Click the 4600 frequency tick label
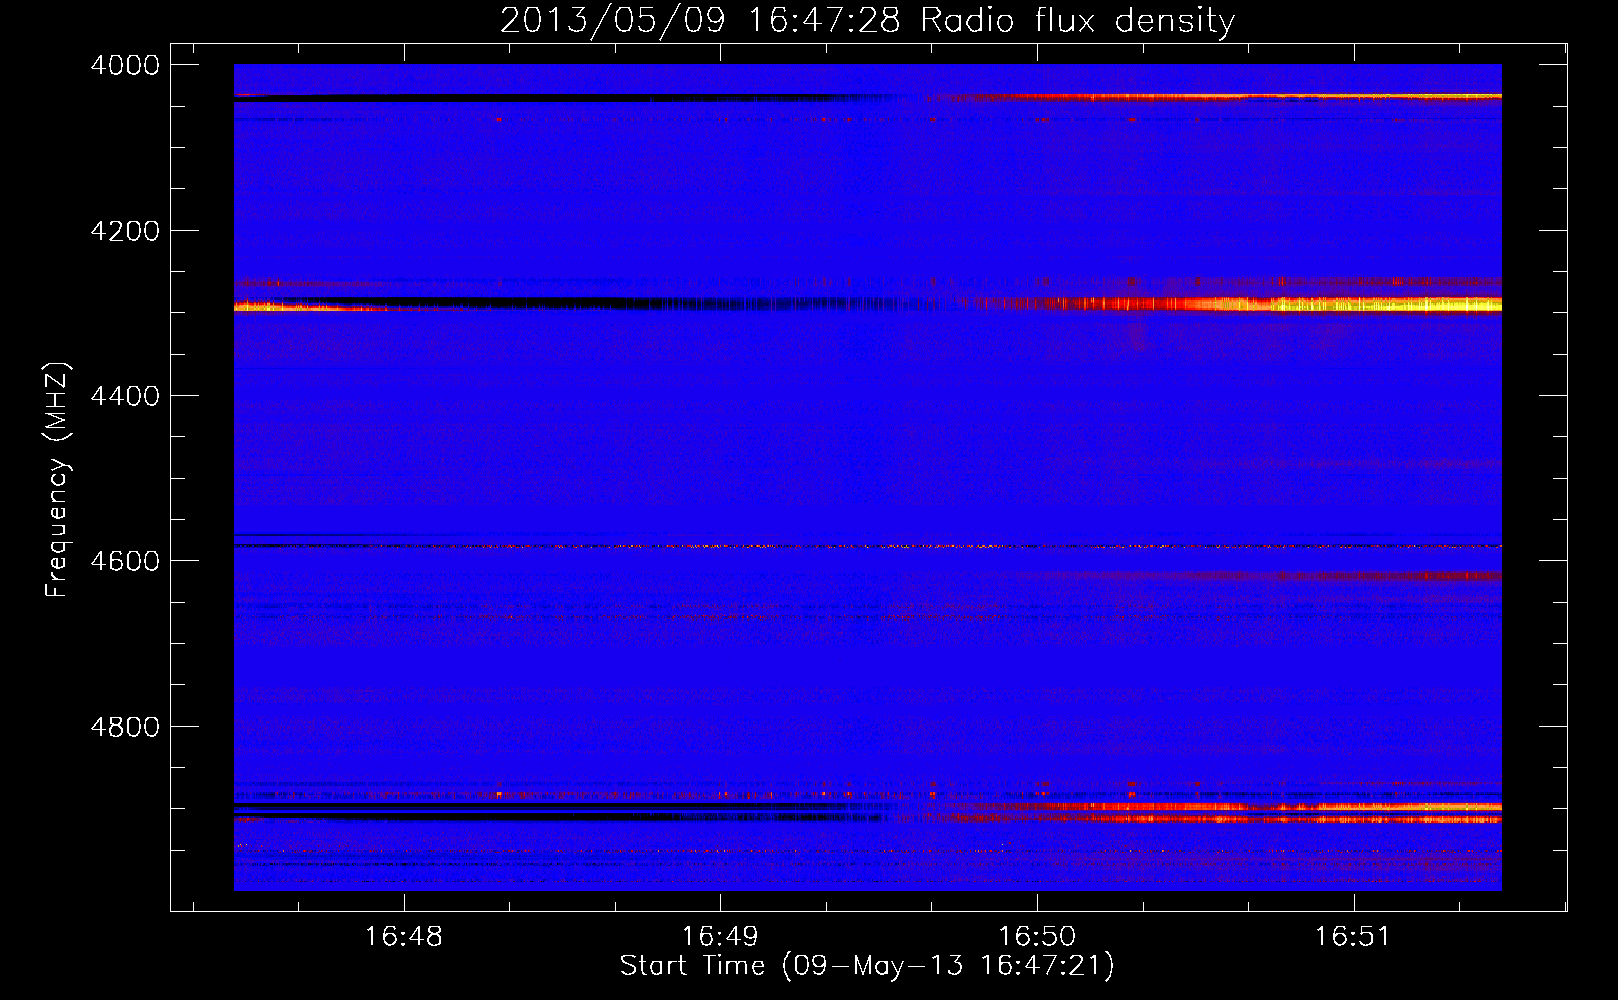This screenshot has height=1000, width=1618. click(124, 561)
